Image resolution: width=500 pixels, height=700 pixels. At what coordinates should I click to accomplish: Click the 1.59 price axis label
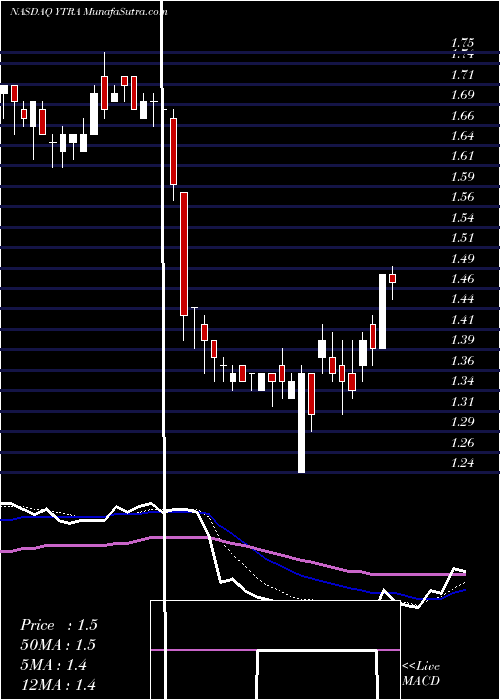coord(462,177)
